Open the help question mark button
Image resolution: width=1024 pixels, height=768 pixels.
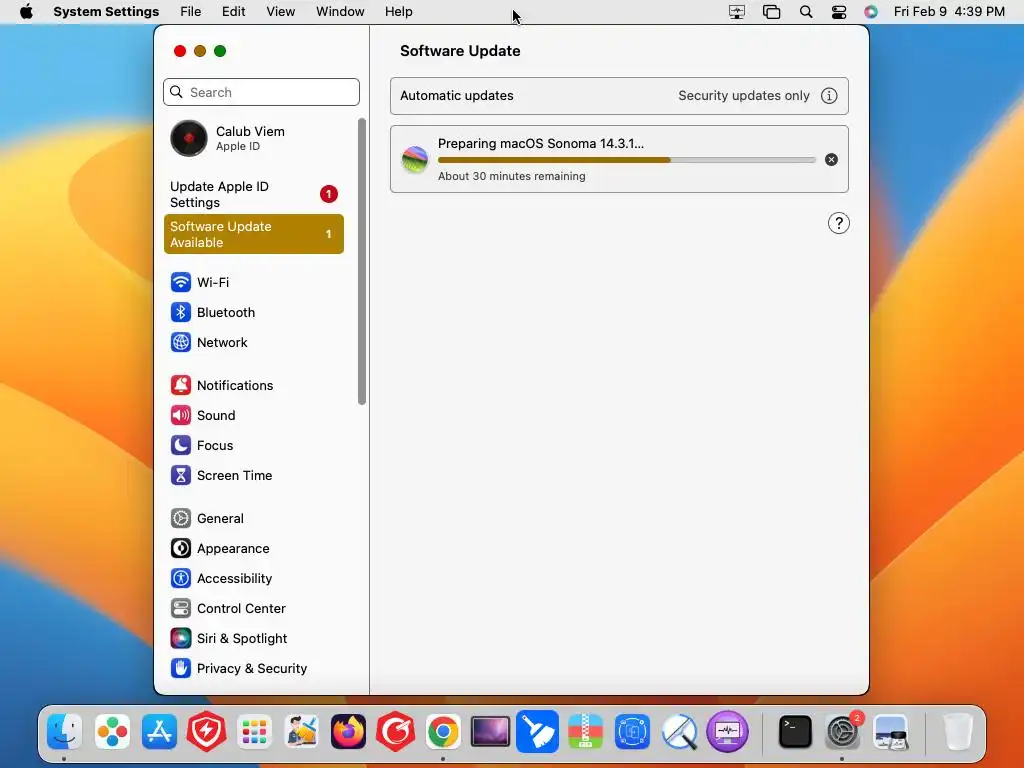tap(839, 223)
